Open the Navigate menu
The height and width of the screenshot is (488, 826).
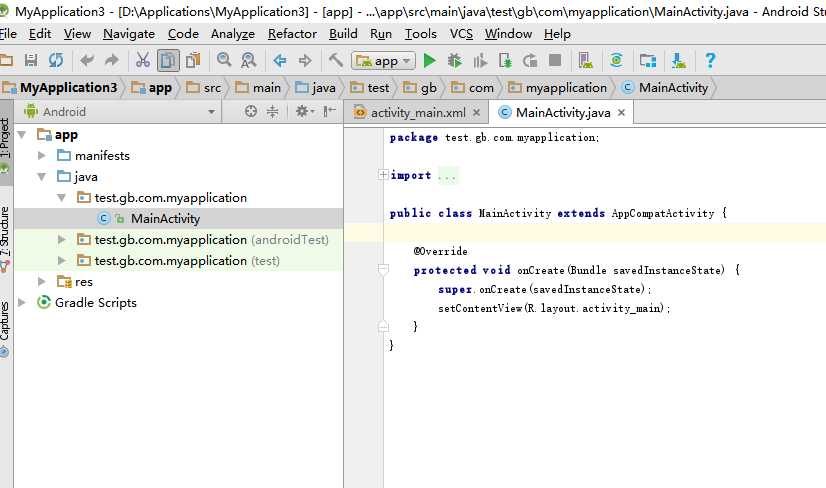click(129, 34)
